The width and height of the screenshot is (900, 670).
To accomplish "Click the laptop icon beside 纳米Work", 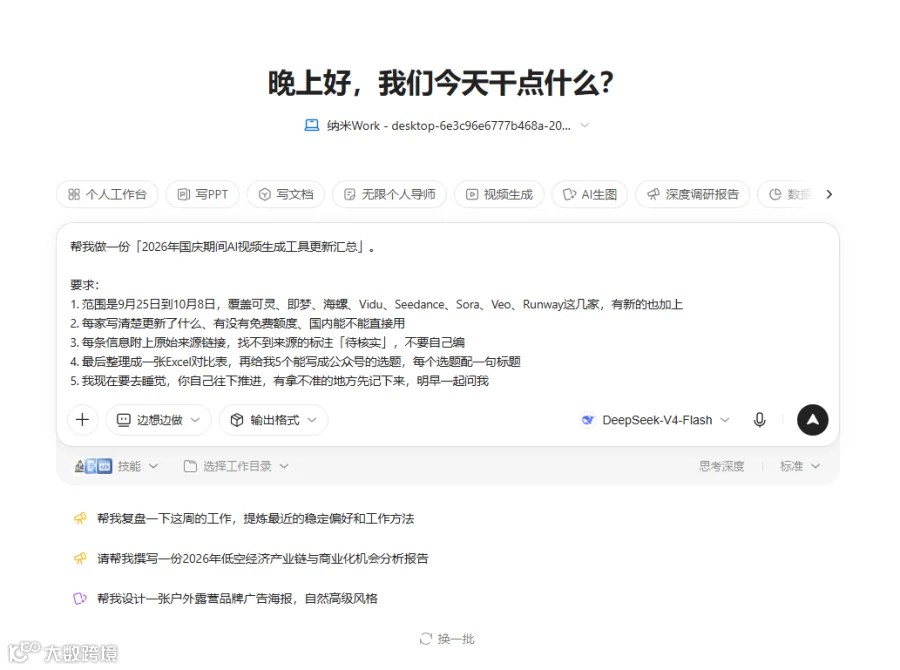I will point(312,125).
